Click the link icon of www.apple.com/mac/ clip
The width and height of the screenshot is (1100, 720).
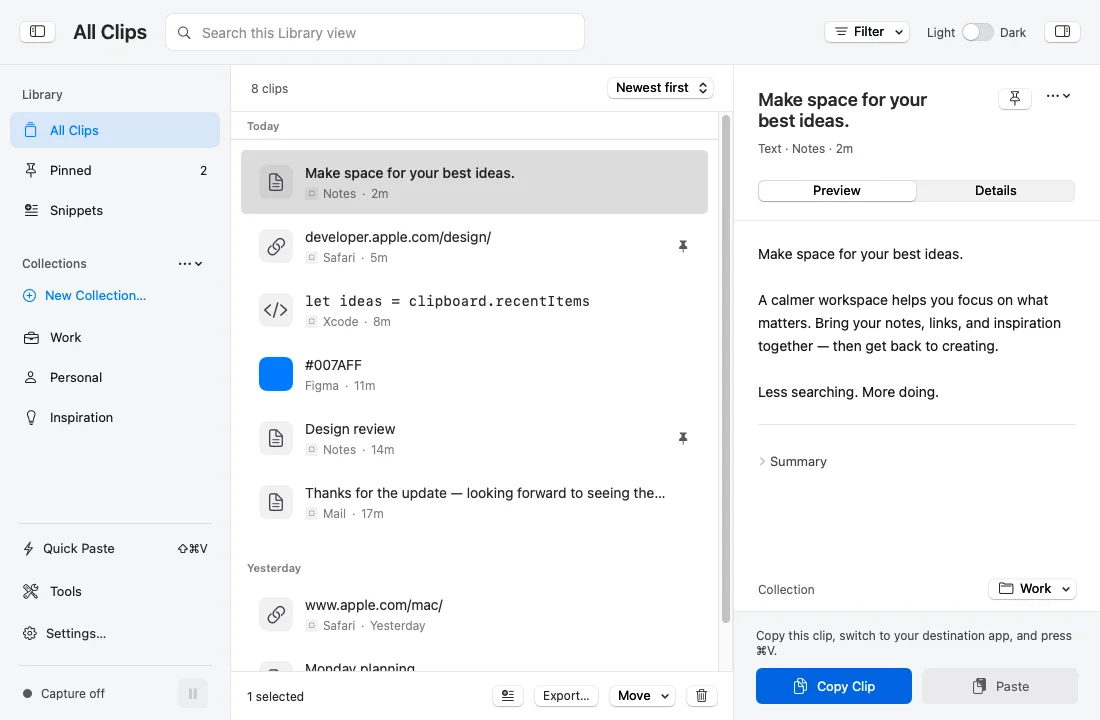coord(276,614)
